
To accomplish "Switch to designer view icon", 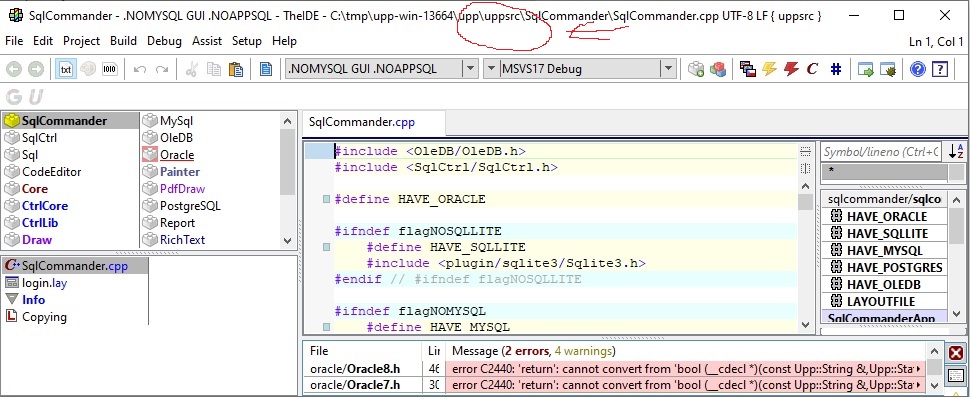I will pyautogui.click(x=88, y=69).
